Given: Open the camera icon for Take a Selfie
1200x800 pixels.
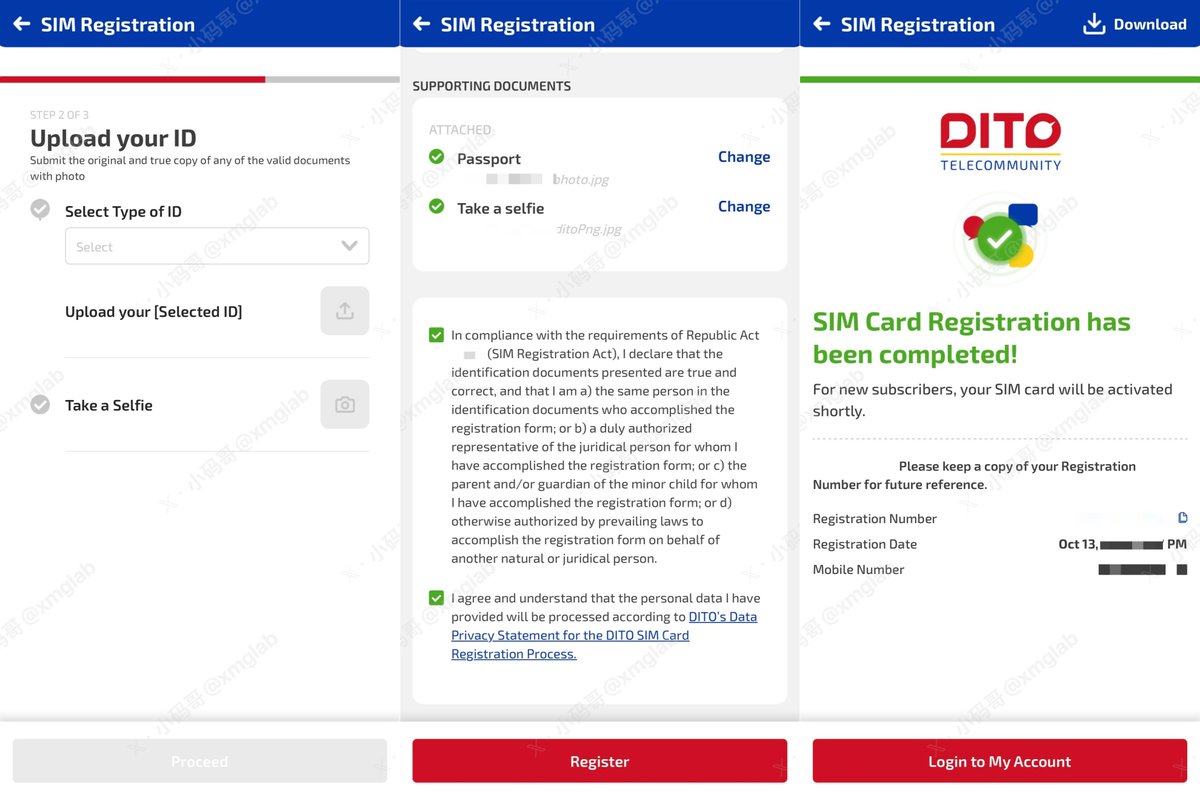Looking at the screenshot, I should (345, 405).
